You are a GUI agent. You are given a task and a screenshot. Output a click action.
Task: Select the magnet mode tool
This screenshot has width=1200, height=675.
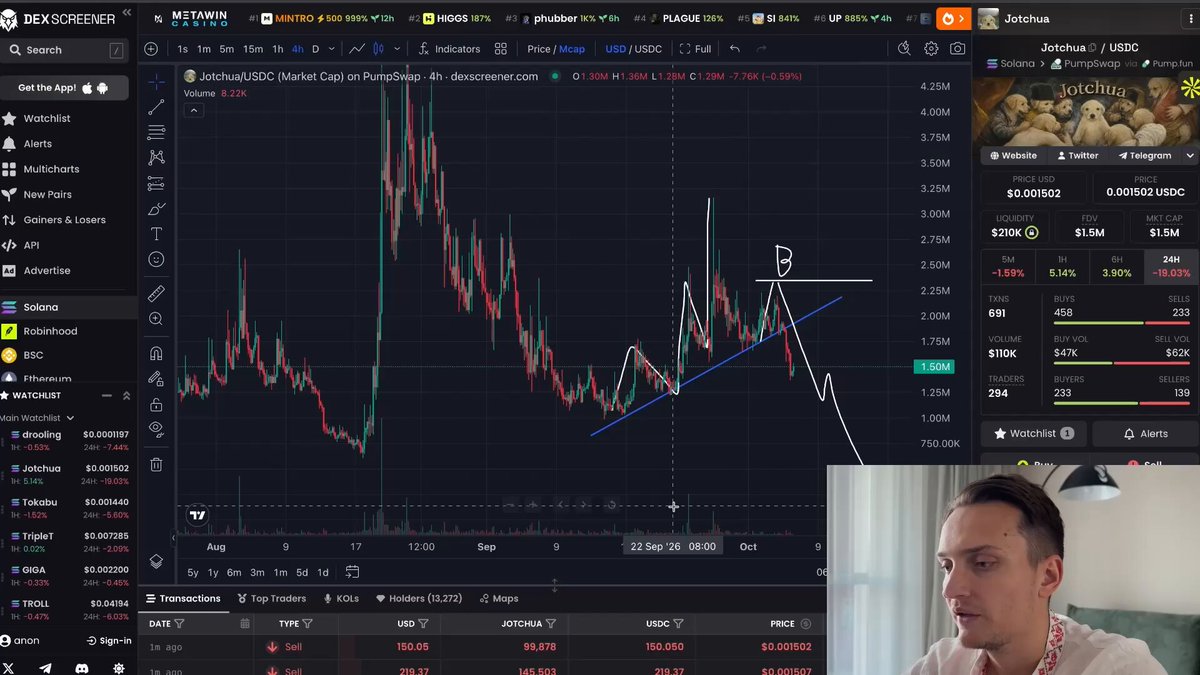coord(156,353)
